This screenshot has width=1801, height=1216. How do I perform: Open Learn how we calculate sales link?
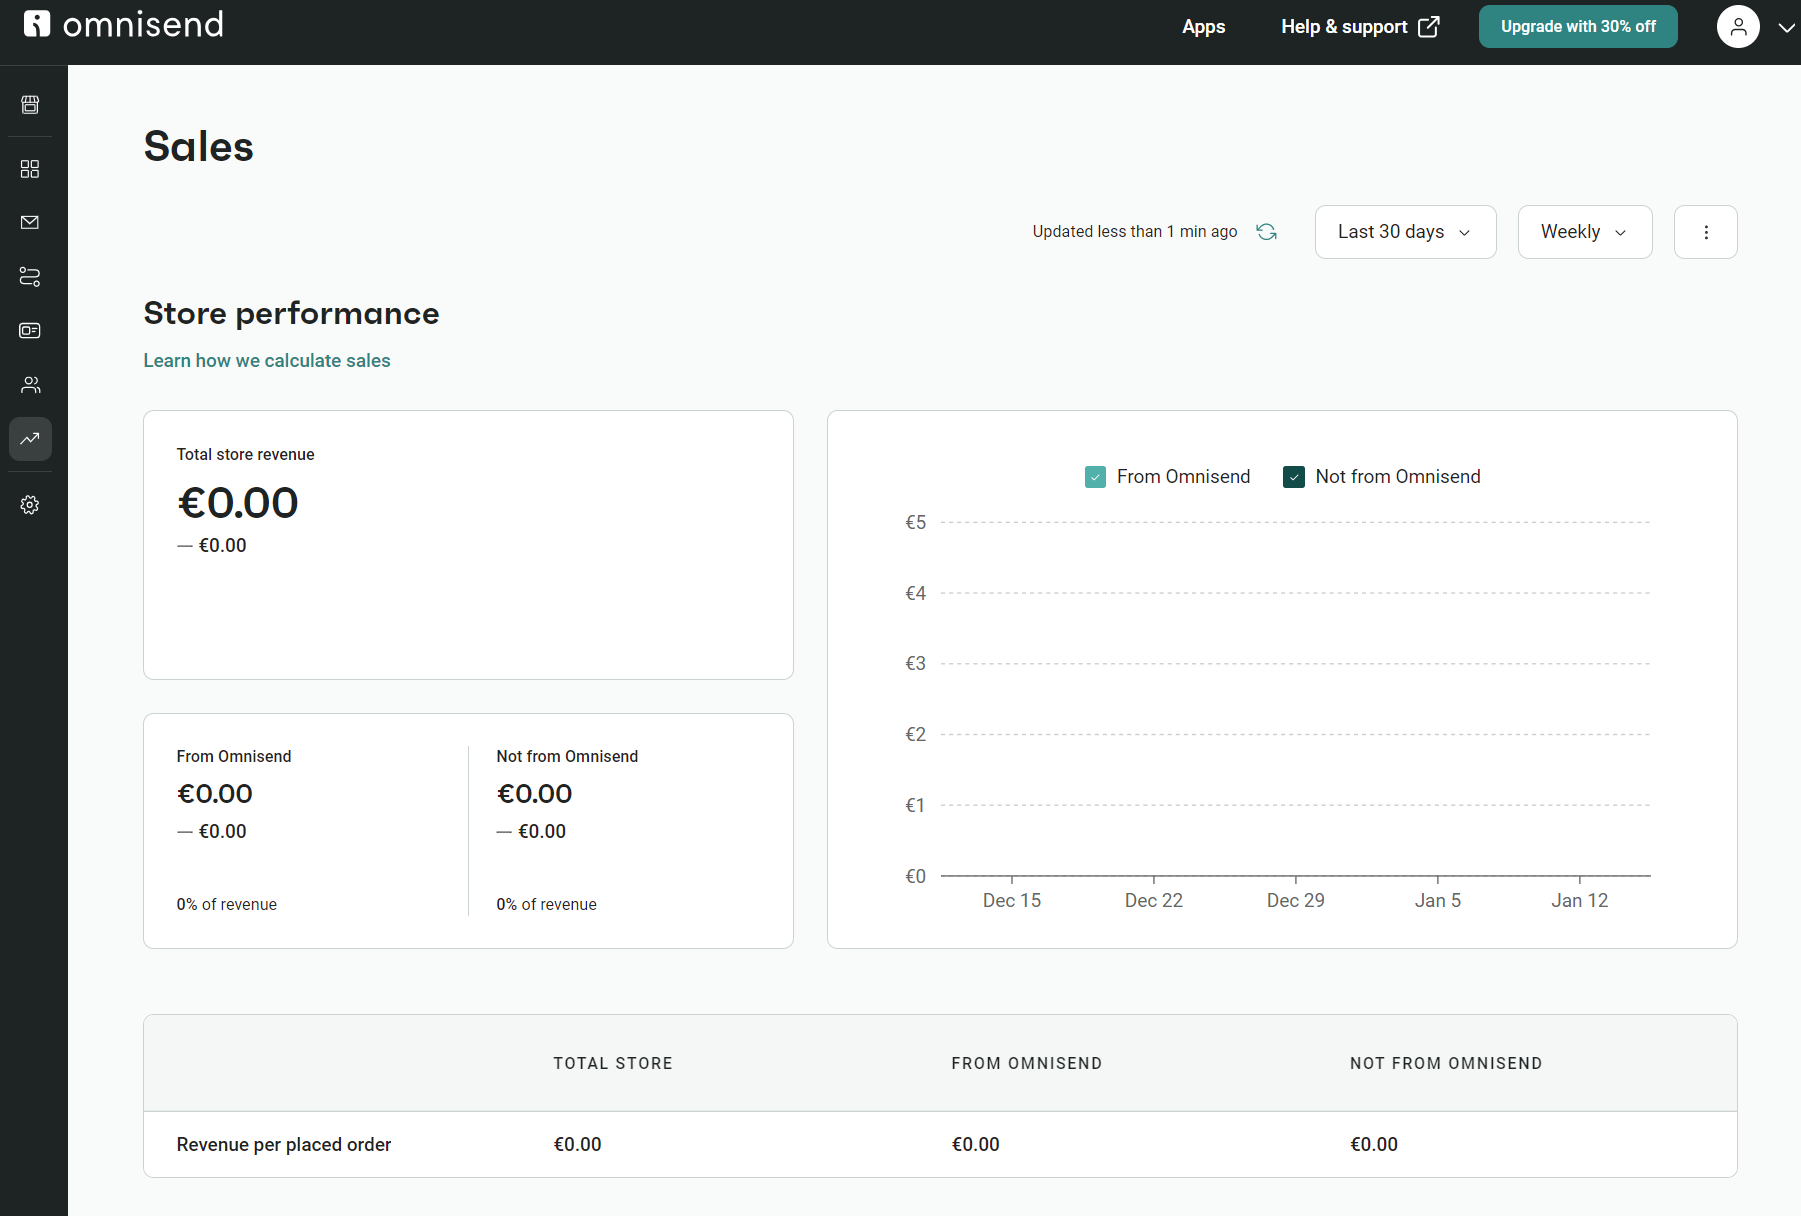tap(266, 360)
